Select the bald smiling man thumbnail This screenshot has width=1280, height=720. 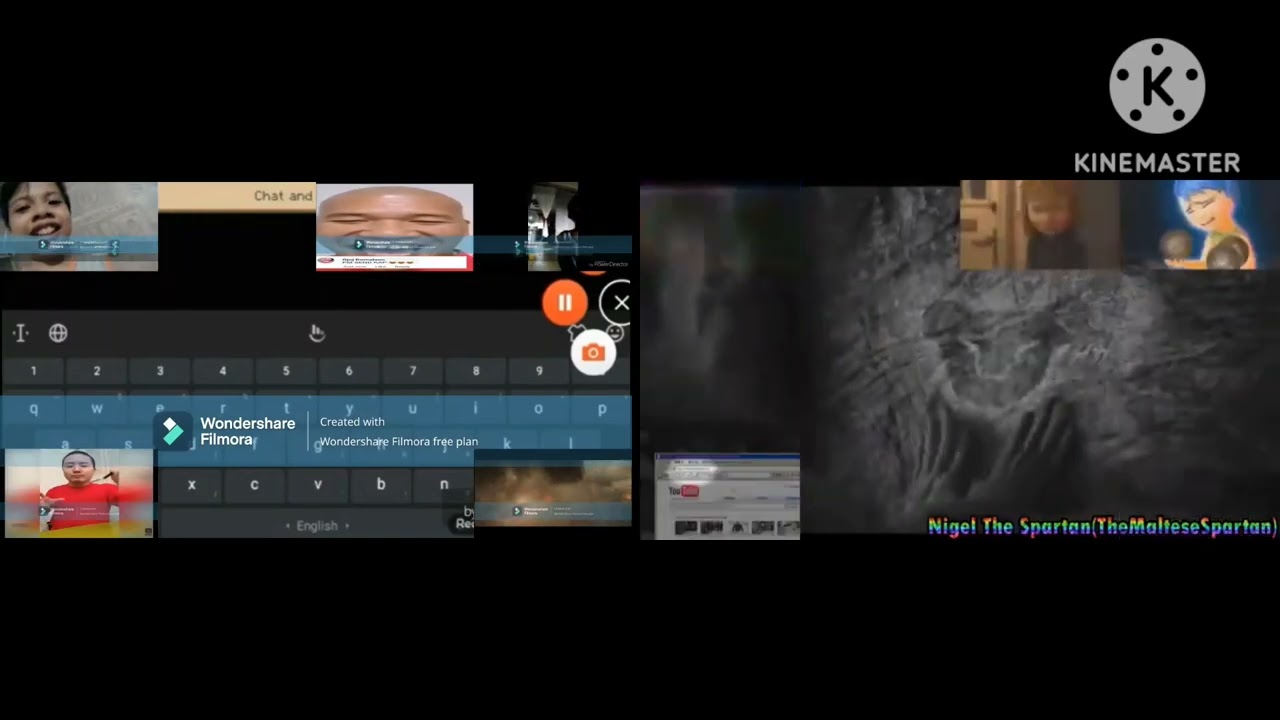pos(394,227)
